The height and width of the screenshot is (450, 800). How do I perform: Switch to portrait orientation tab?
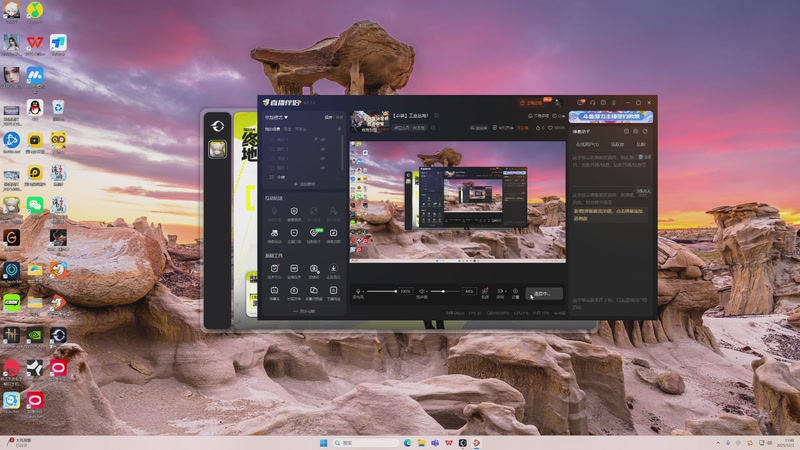pos(339,117)
